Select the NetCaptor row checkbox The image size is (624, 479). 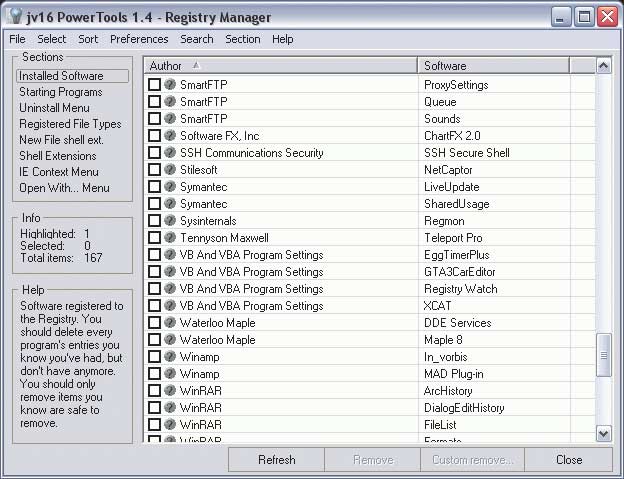[154, 169]
